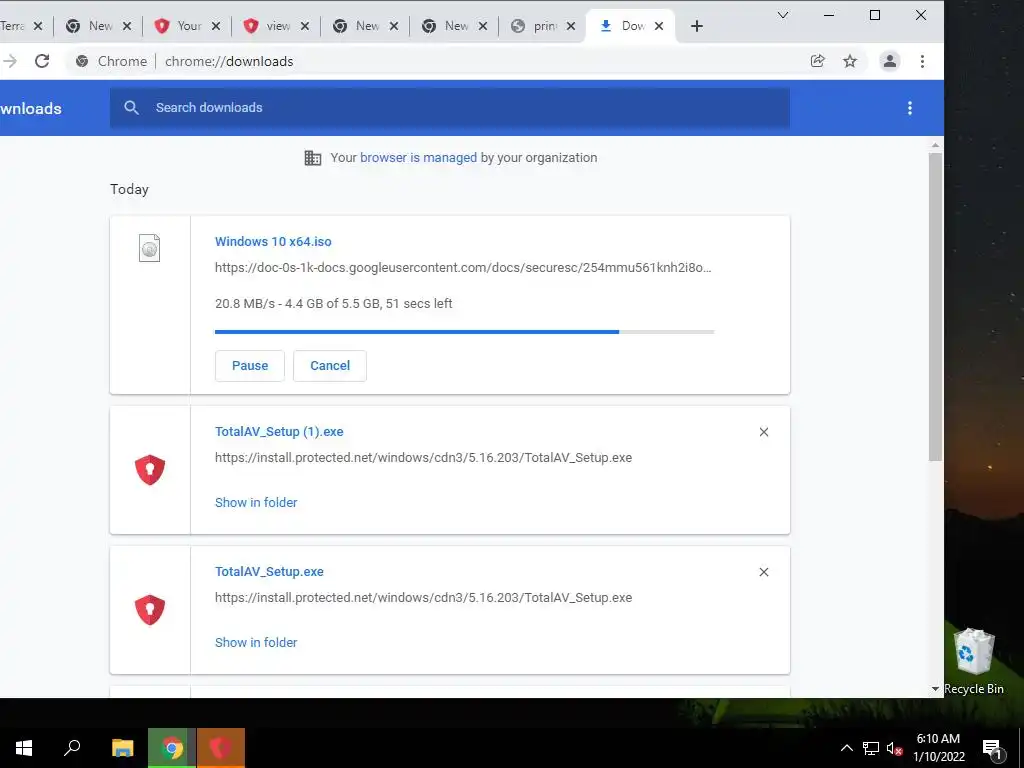Viewport: 1024px width, 768px height.
Task: Click the Windows 10 x64.iso file icon
Action: coord(150,248)
